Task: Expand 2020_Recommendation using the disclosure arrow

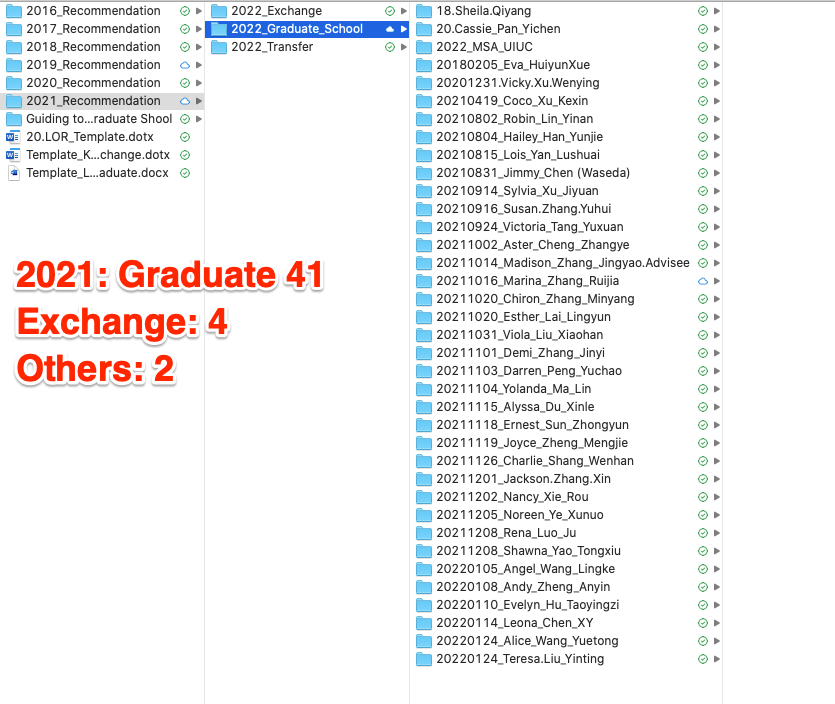Action: (x=199, y=83)
